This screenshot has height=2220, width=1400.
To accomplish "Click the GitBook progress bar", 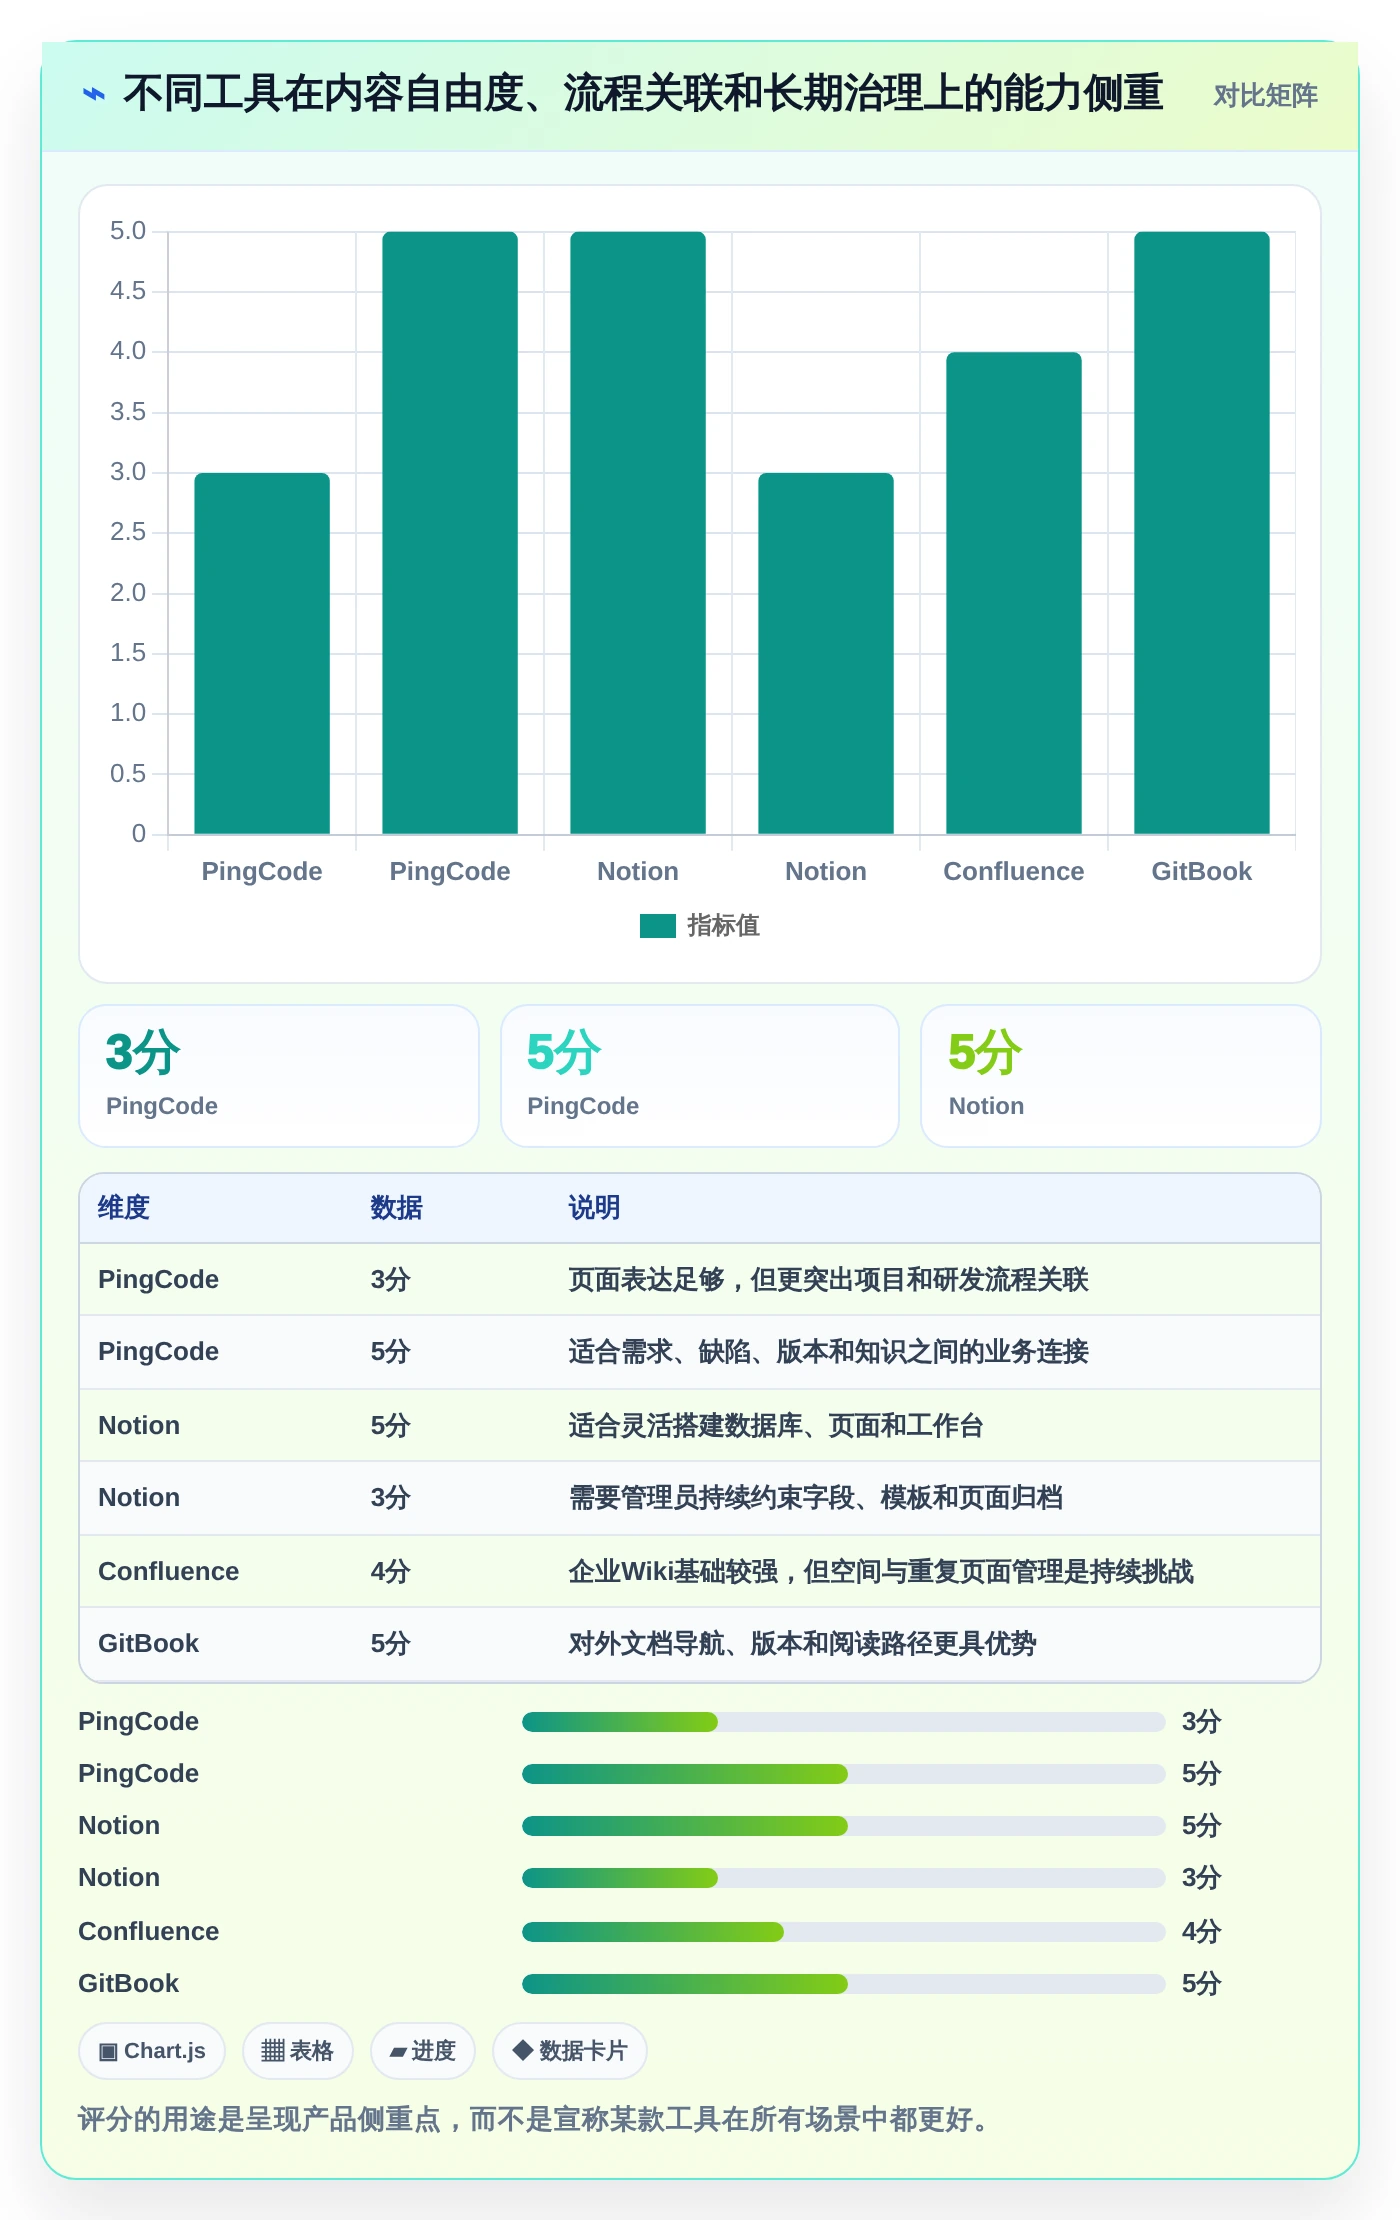I will (843, 1984).
